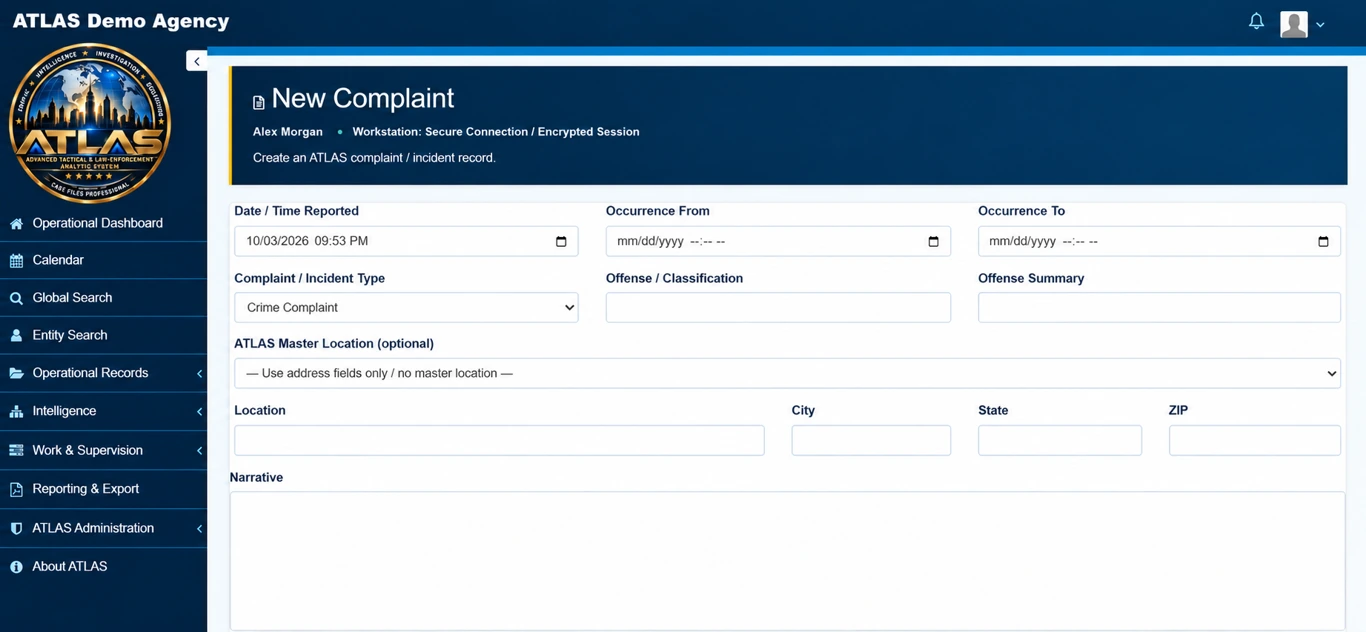
Task: Focus the Offense Summary field
Action: coord(1159,307)
